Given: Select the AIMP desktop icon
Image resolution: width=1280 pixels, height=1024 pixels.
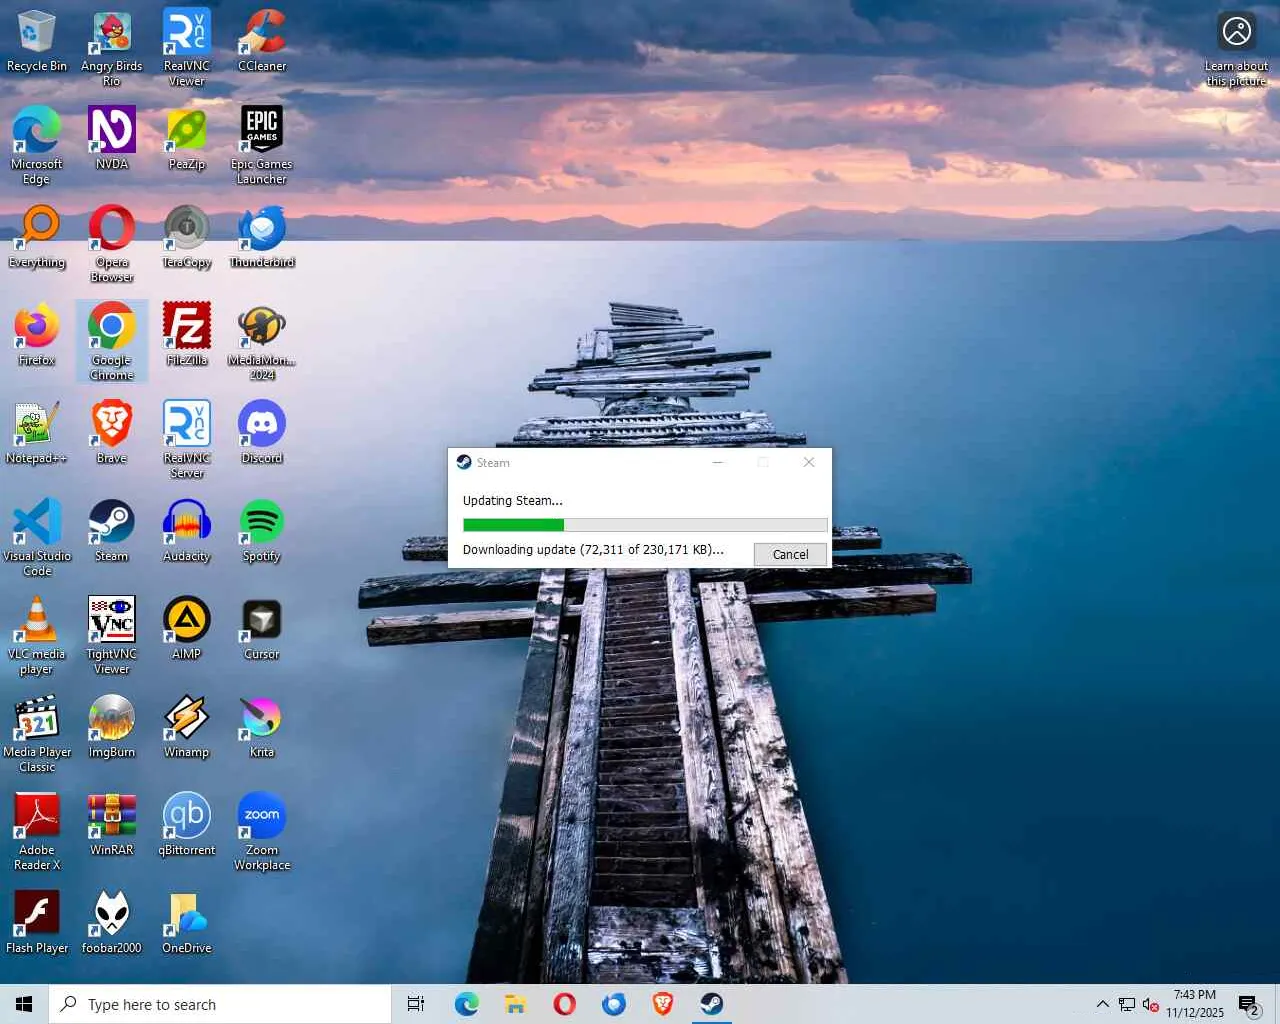Looking at the screenshot, I should [187, 629].
